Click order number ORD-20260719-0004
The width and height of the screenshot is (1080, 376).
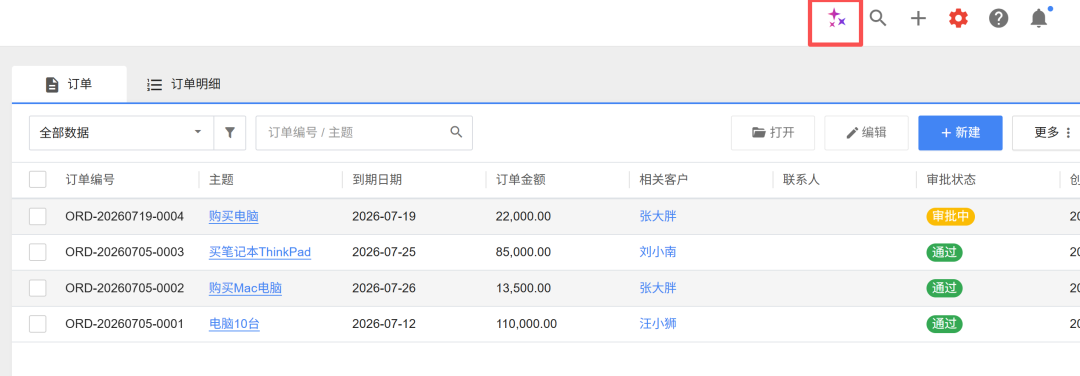[x=125, y=216]
